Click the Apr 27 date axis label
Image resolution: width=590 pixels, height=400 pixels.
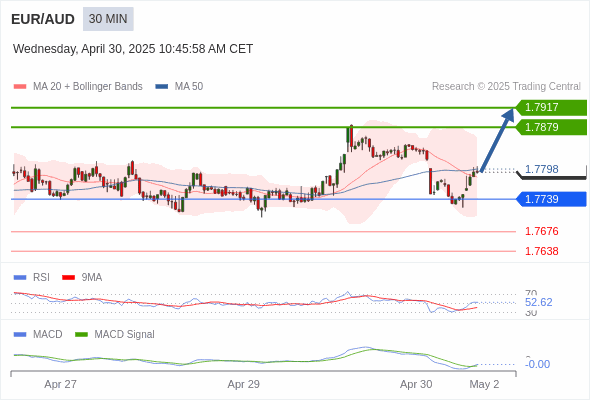(x=60, y=384)
